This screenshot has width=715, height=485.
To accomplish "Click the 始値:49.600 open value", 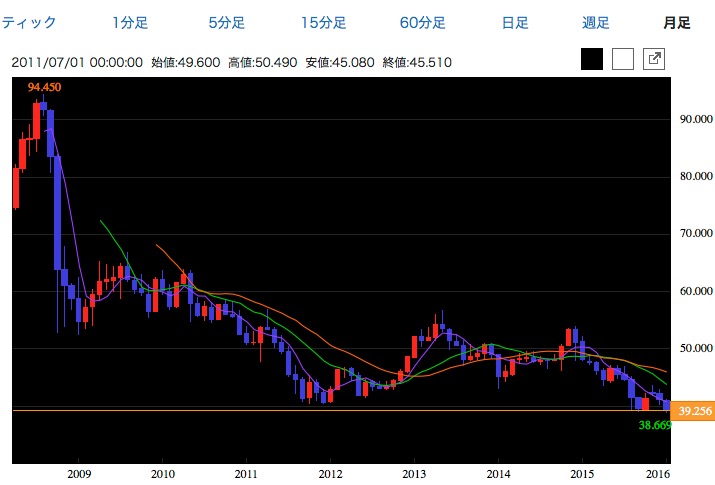I will (x=186, y=62).
